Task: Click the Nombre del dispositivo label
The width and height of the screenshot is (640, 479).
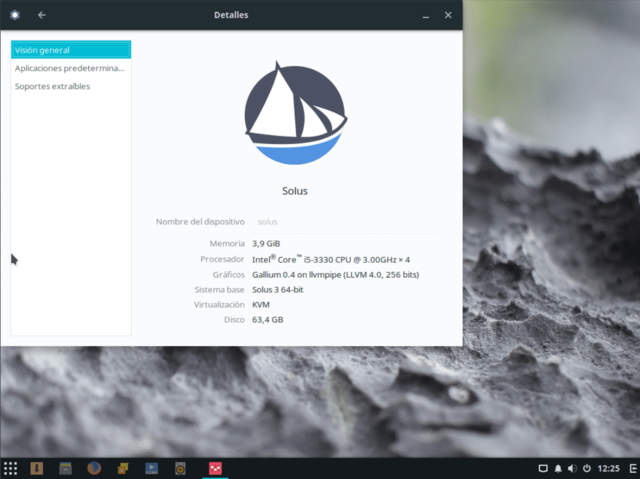Action: pos(200,222)
